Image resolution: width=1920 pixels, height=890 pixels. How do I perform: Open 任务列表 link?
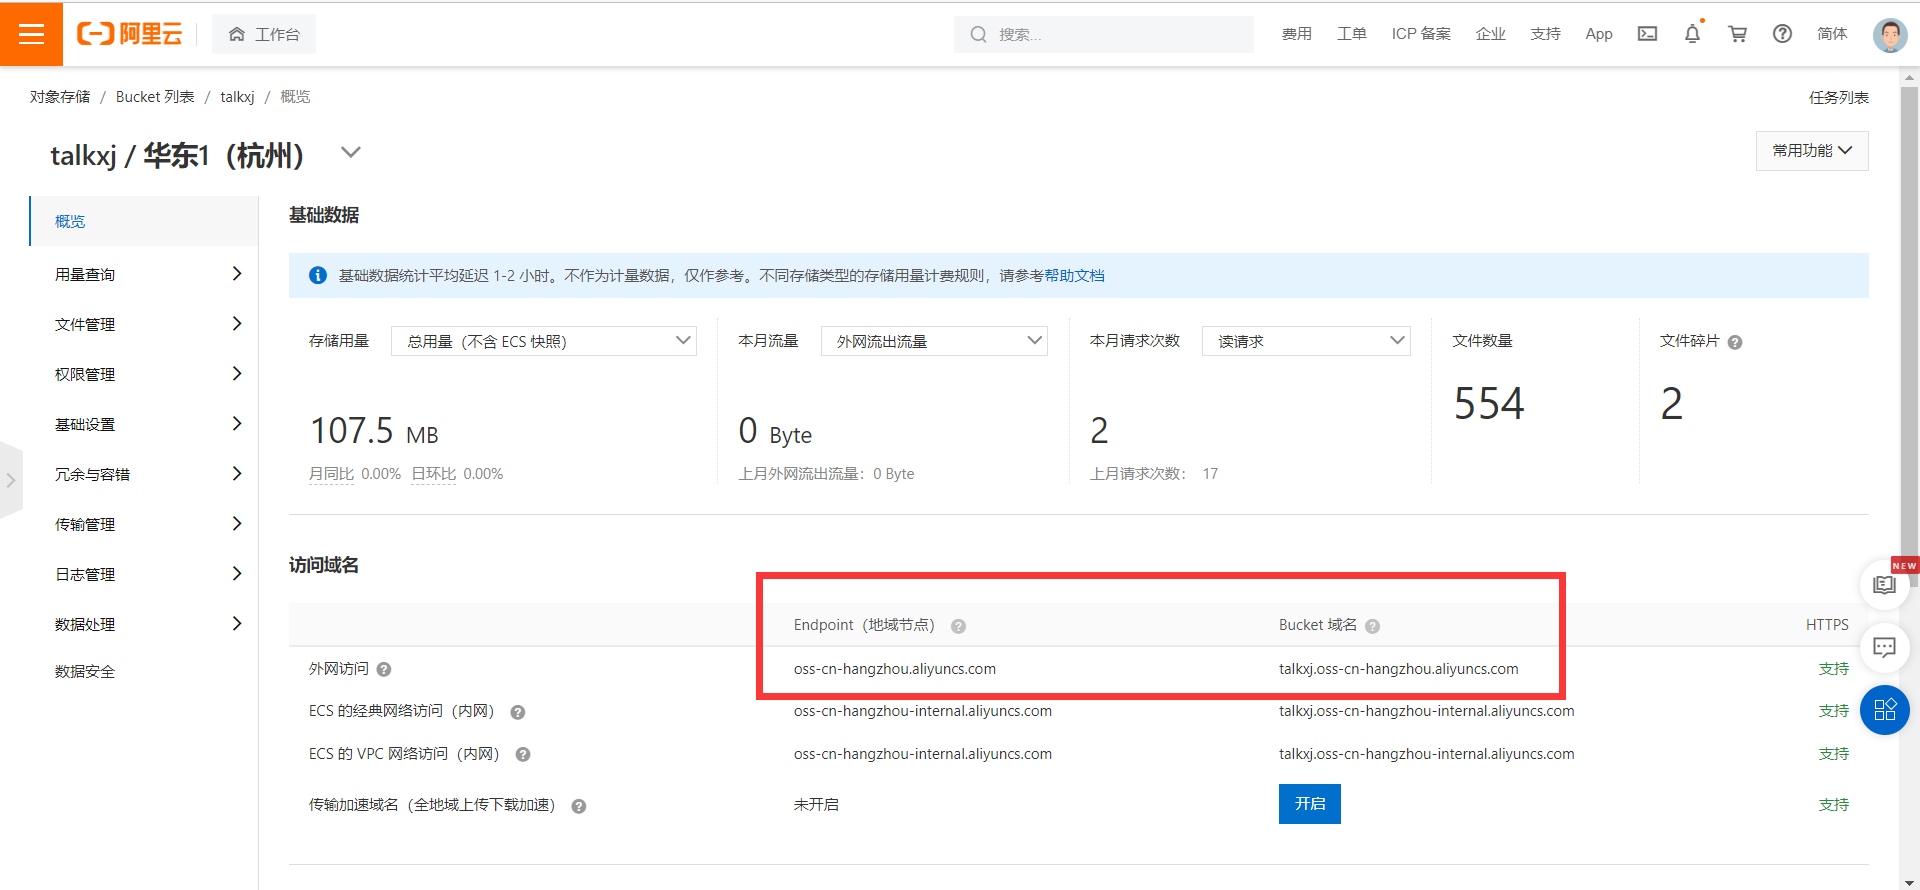tap(1838, 97)
